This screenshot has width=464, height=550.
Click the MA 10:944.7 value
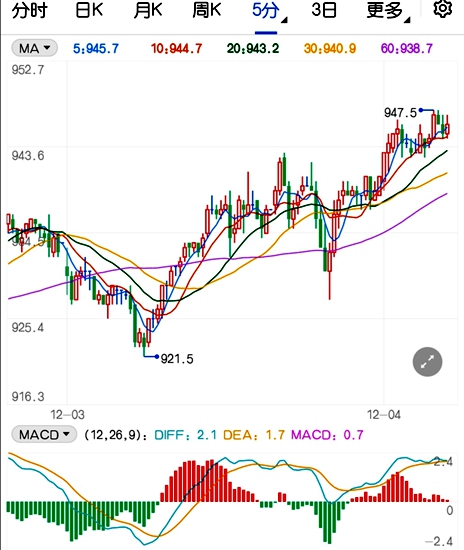176,48
